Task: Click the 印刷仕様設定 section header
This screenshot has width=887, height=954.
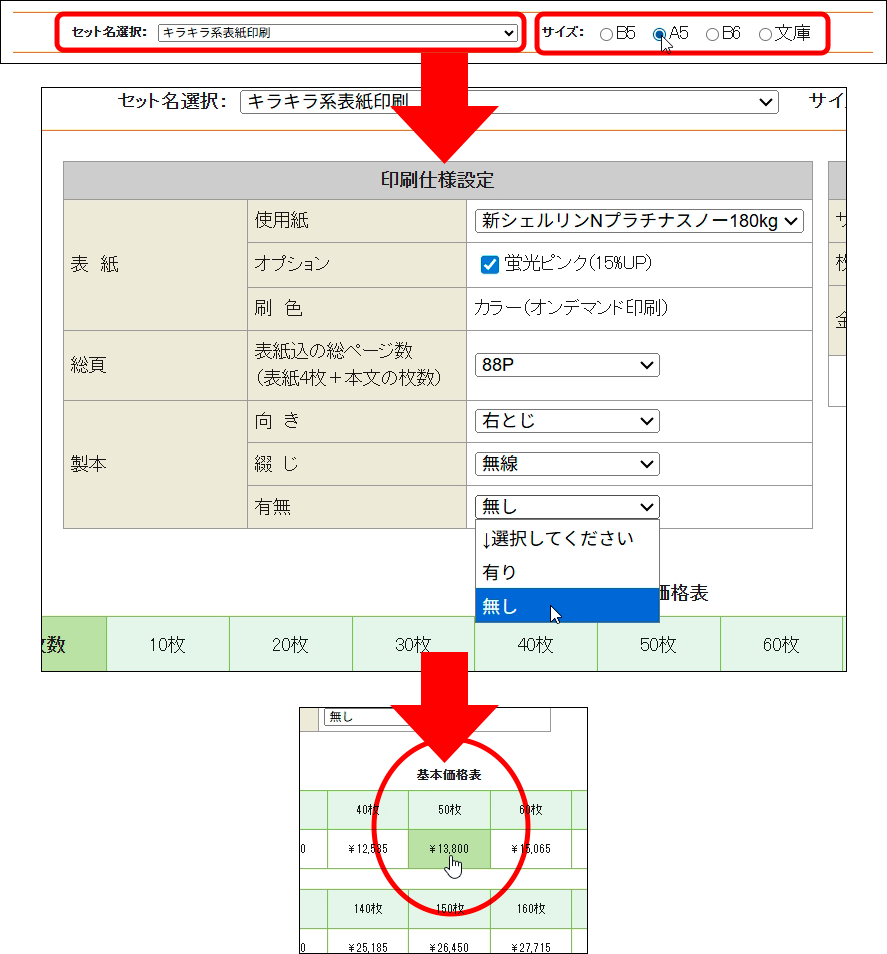Action: (437, 181)
